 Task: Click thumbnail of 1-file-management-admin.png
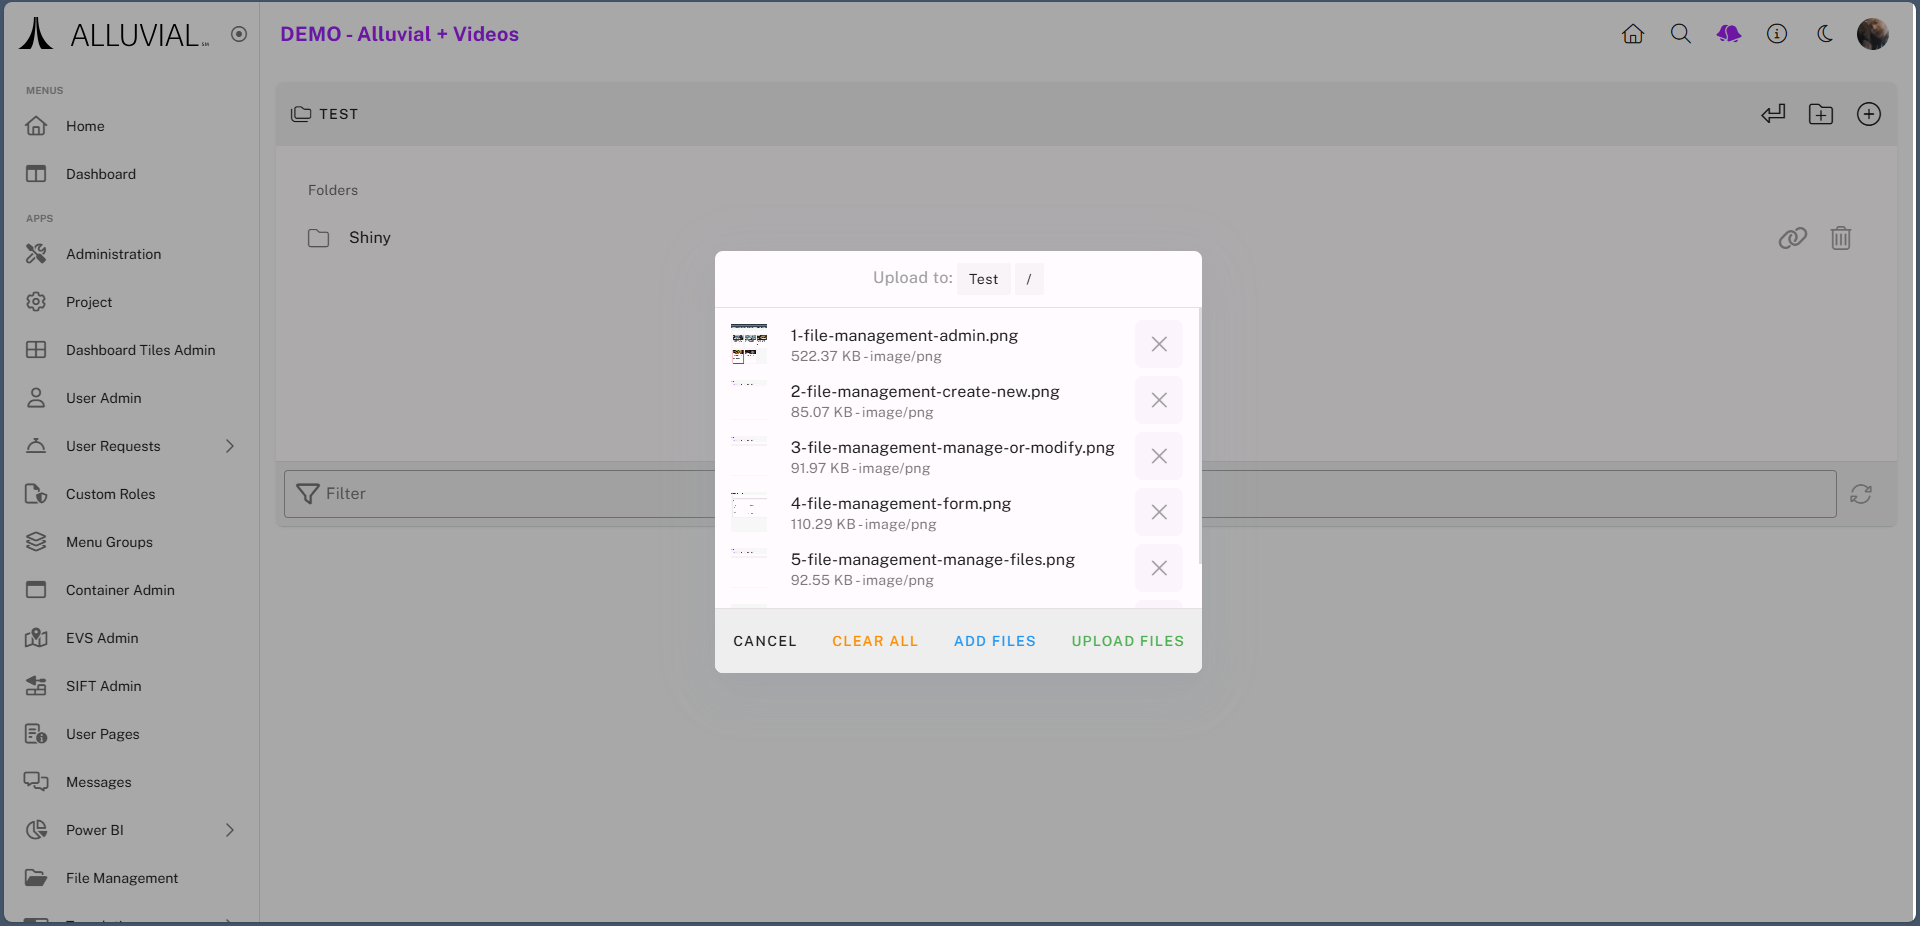pyautogui.click(x=749, y=344)
